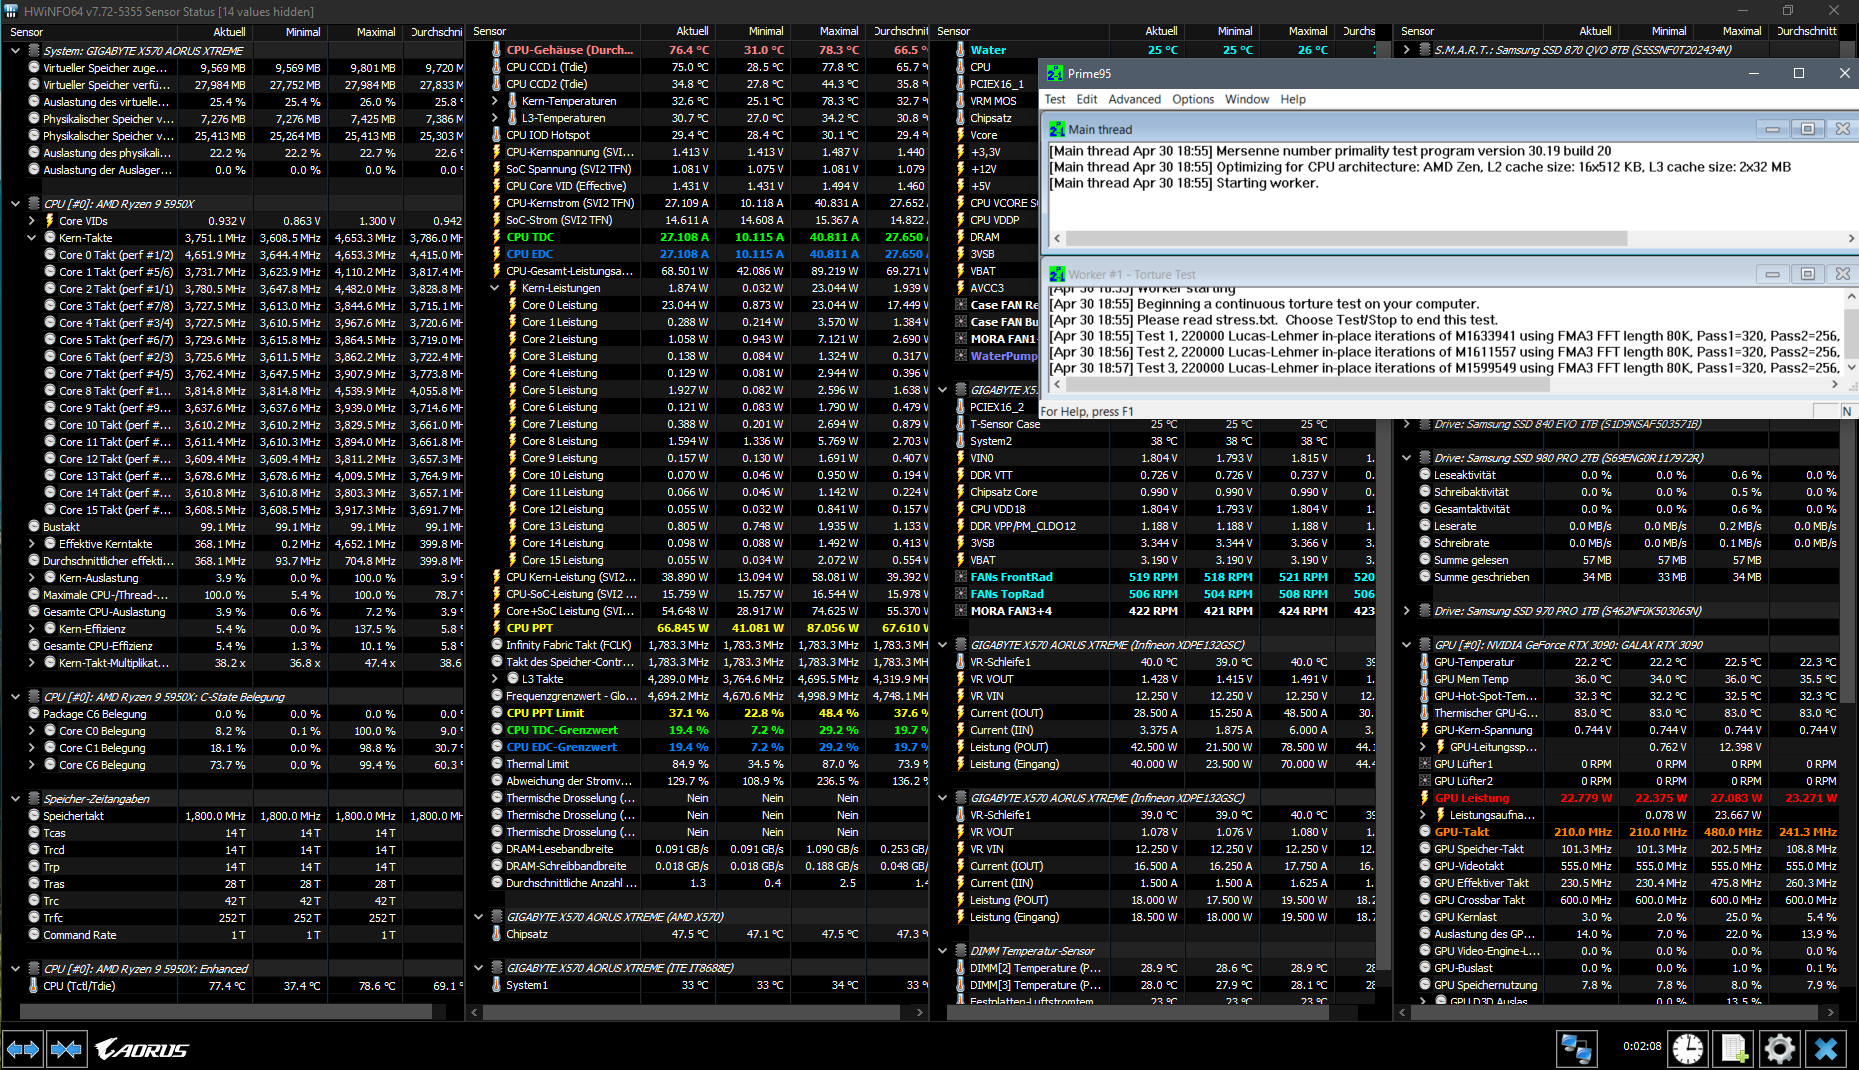
Task: Click the lightning icon beside Vcore
Action: pyautogui.click(x=960, y=135)
